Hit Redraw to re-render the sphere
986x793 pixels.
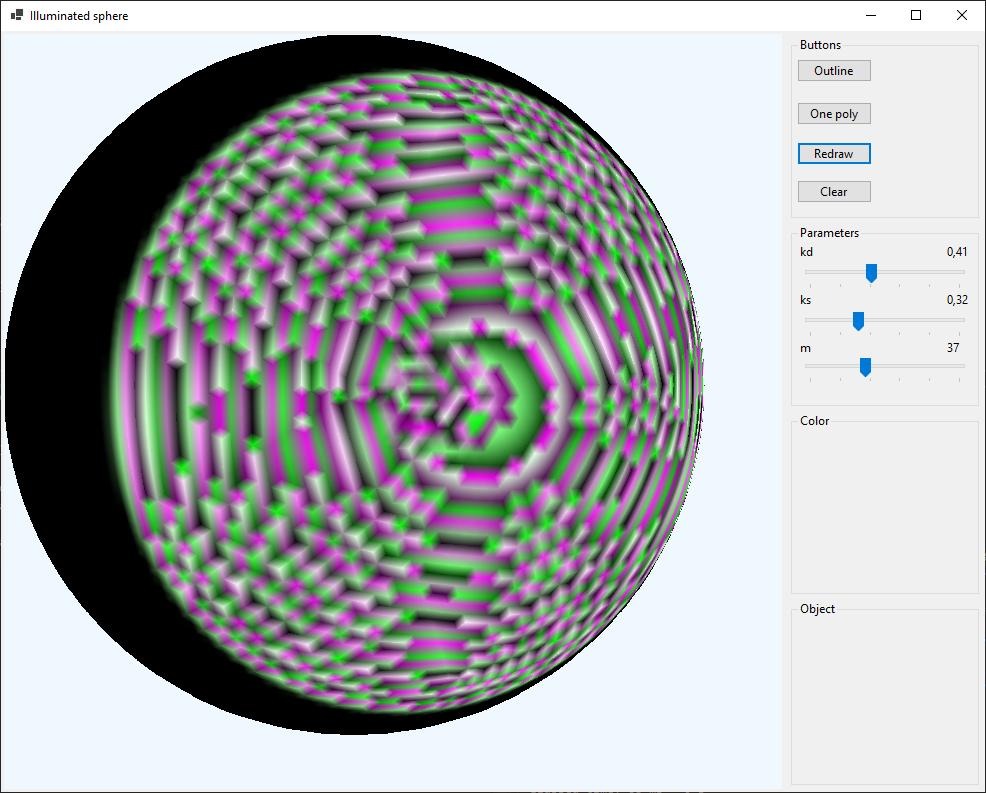click(834, 154)
